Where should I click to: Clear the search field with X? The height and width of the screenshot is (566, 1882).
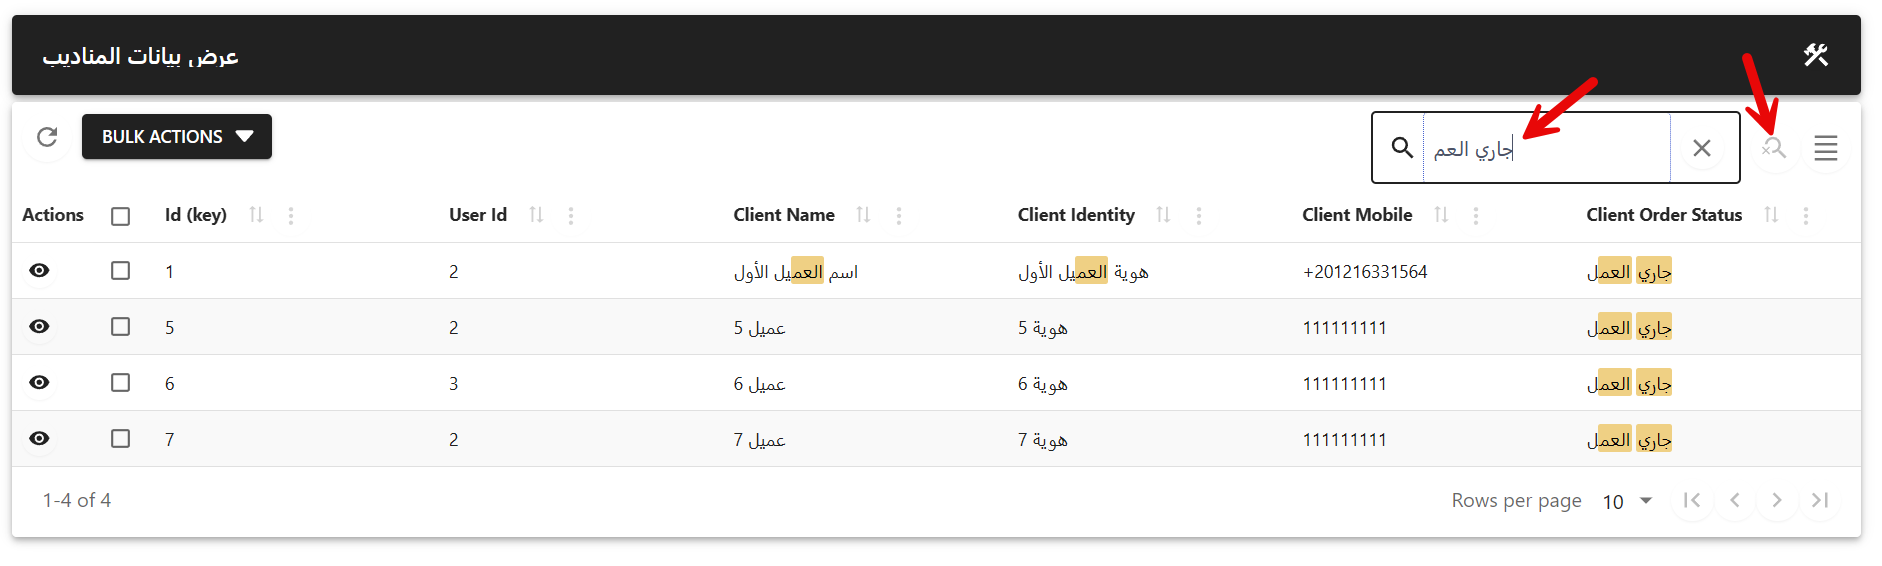coord(1701,148)
